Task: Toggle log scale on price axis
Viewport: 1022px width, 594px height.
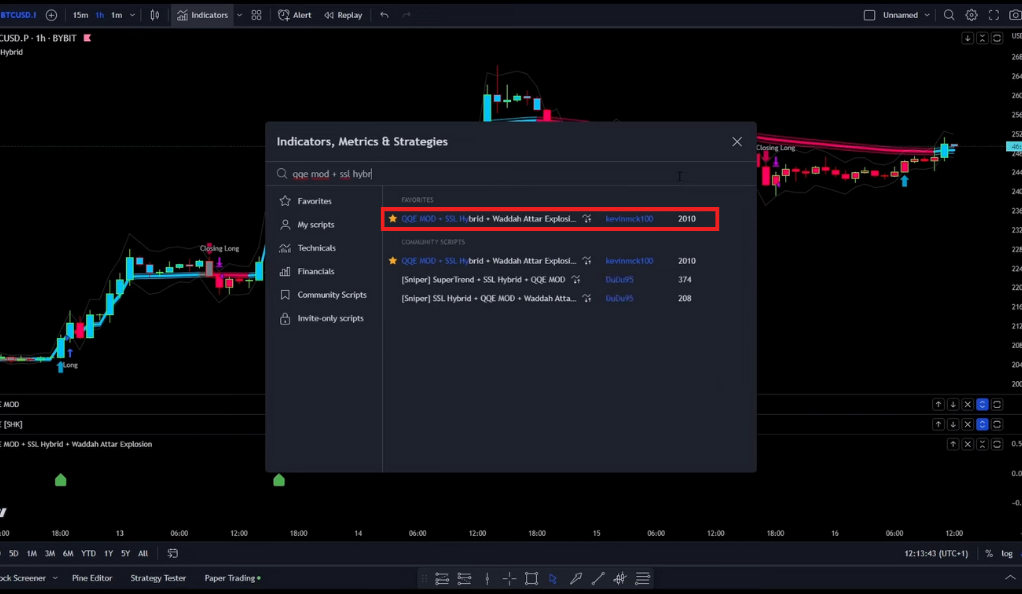Action: tap(1007, 554)
